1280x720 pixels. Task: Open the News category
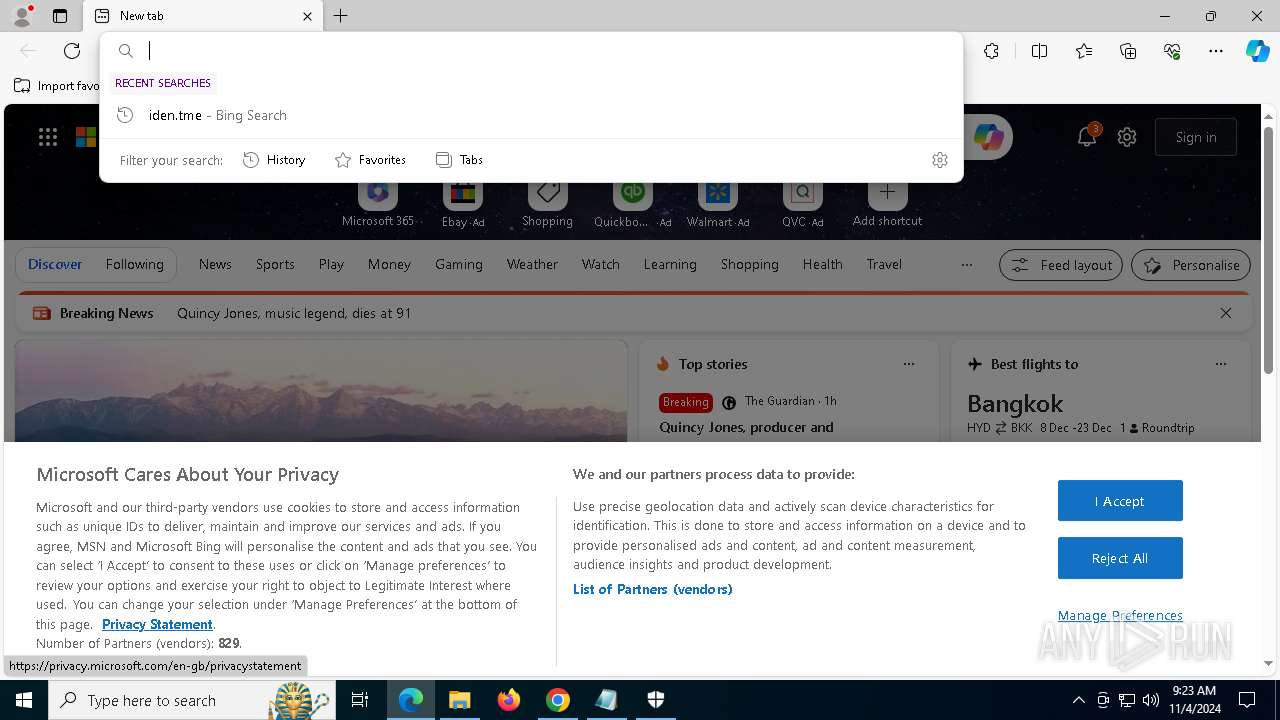point(215,264)
